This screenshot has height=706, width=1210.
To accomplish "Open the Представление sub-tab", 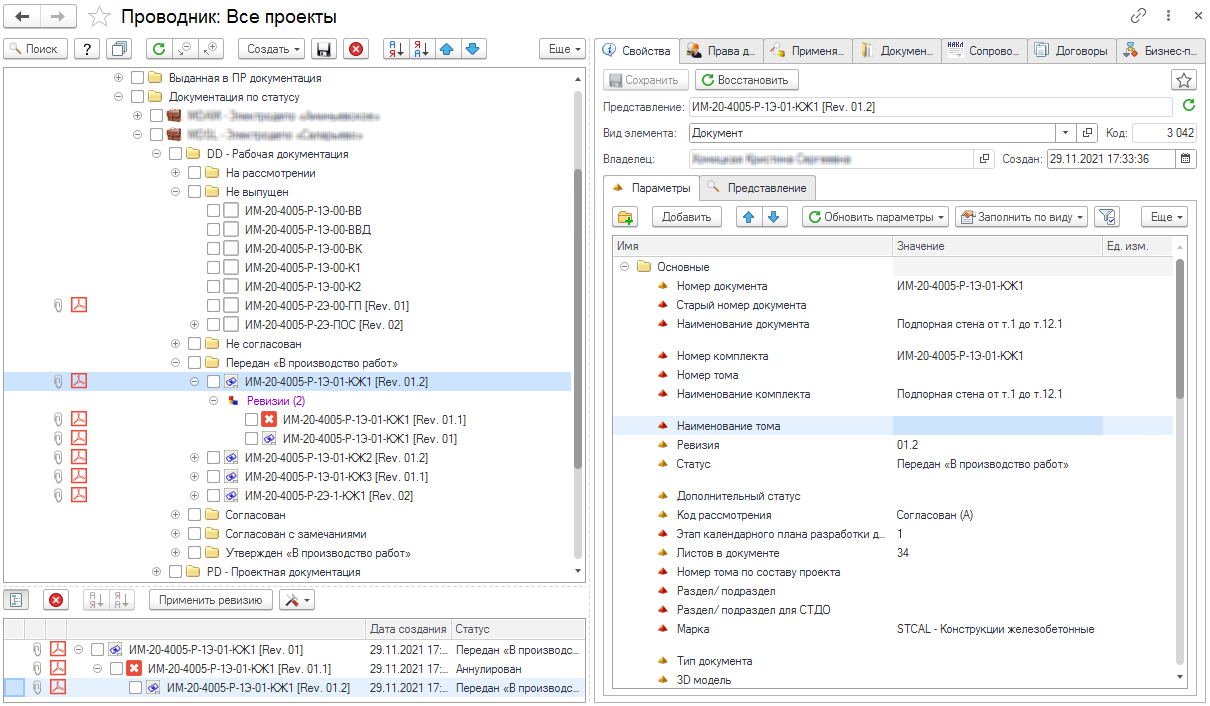I will 758,187.
